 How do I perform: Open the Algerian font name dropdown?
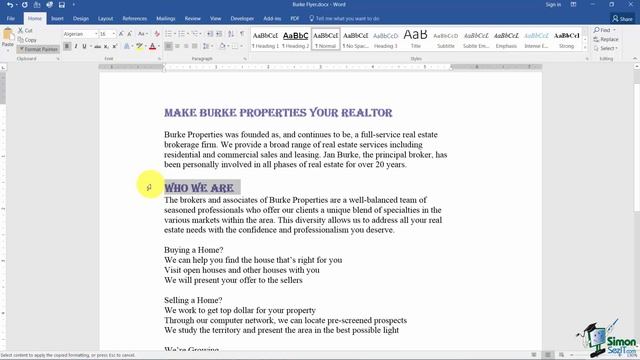96,34
